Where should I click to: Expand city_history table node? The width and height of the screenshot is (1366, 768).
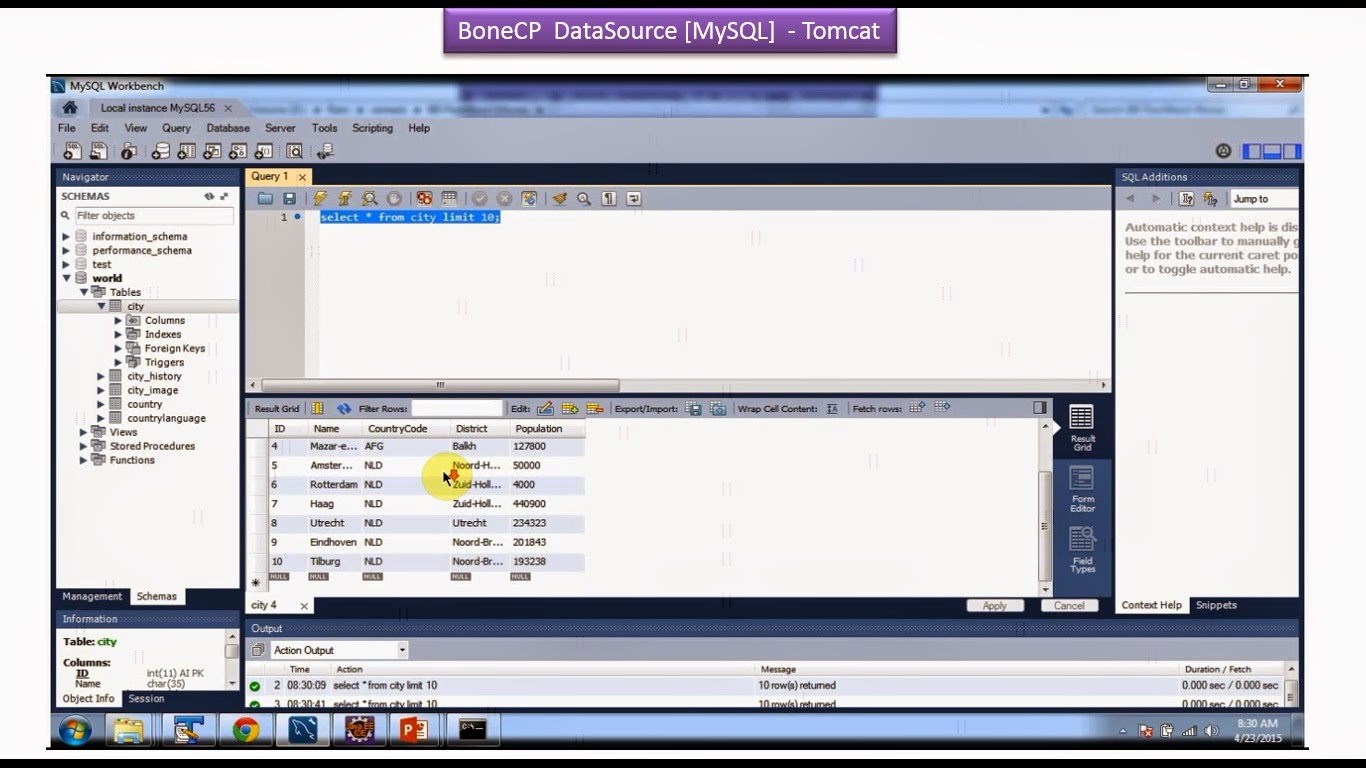coord(101,377)
